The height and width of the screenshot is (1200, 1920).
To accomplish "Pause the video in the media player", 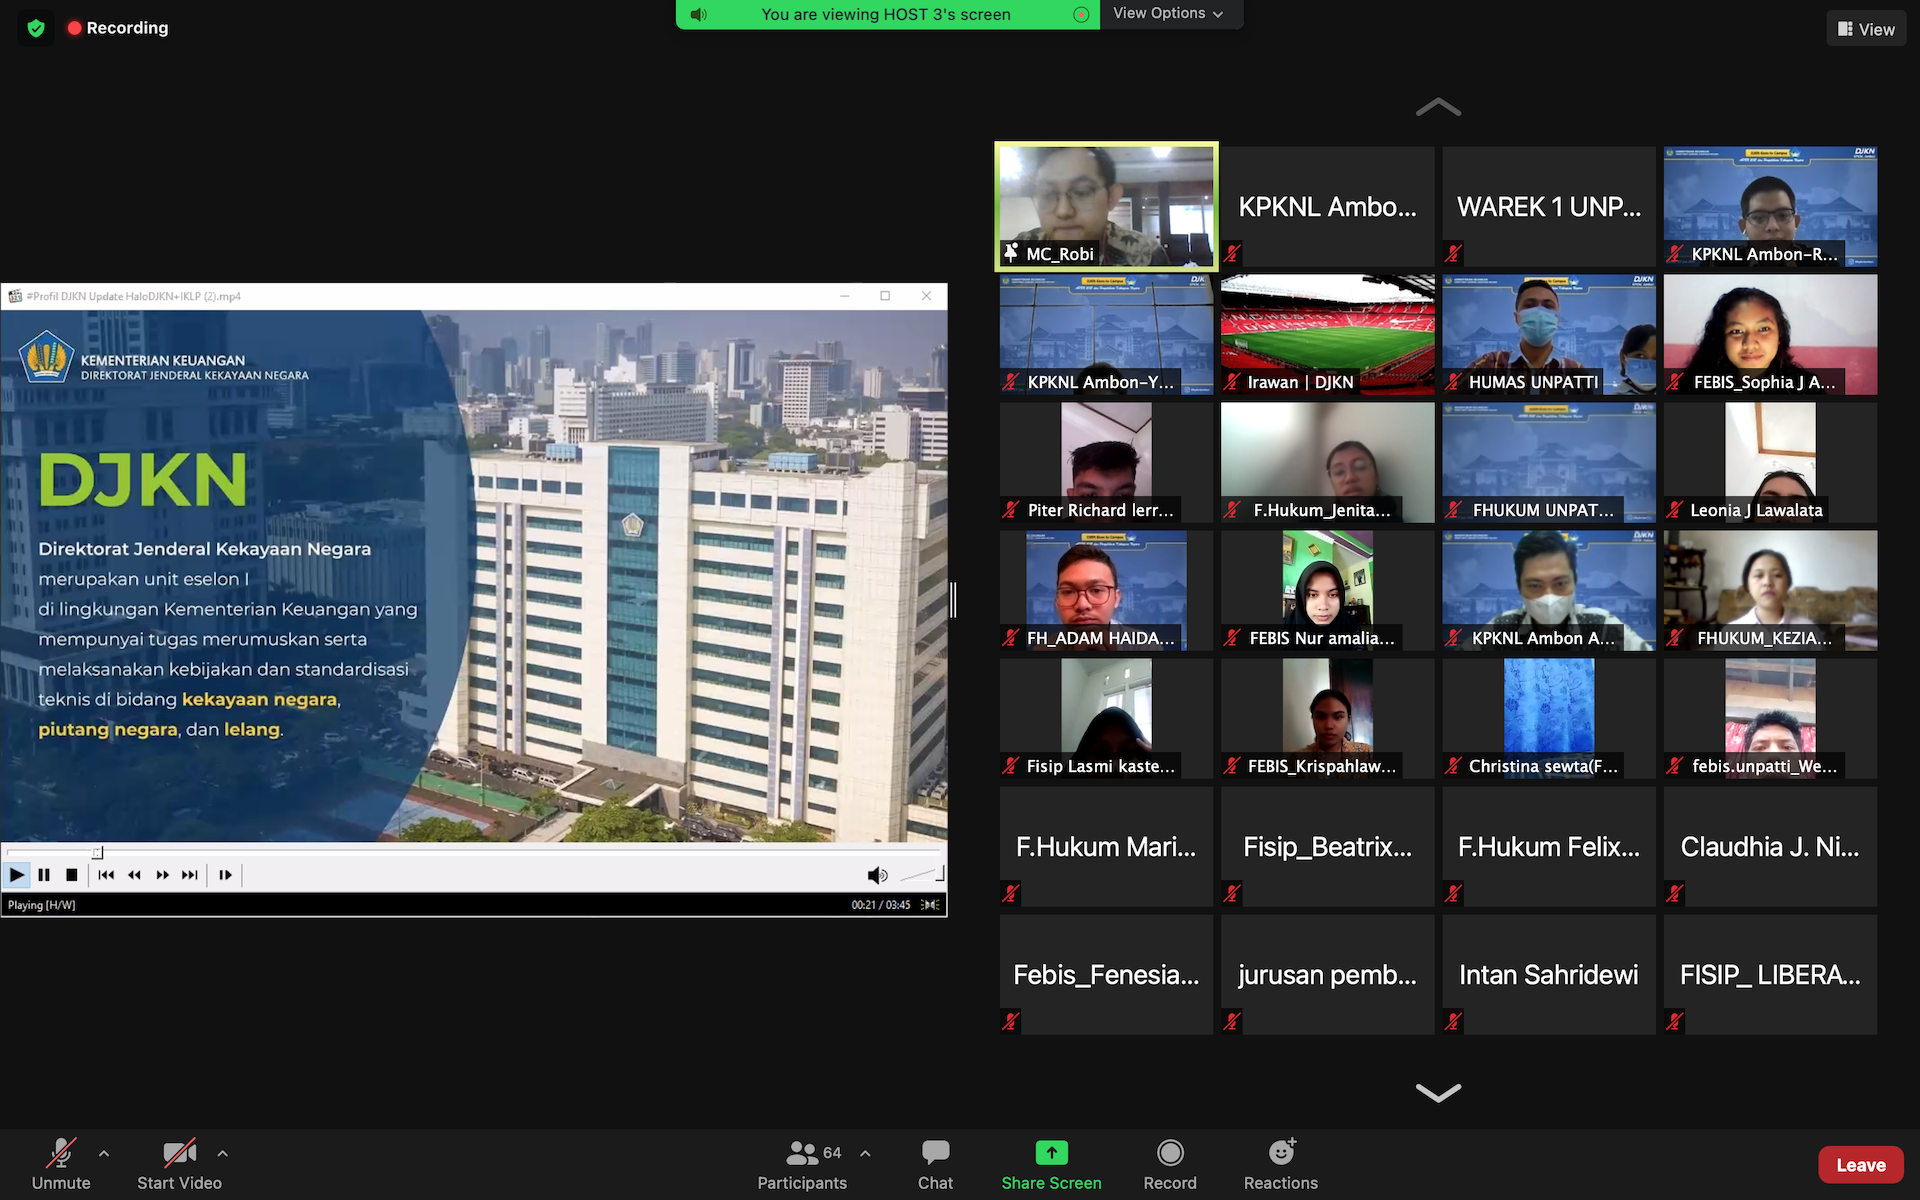I will click(44, 875).
